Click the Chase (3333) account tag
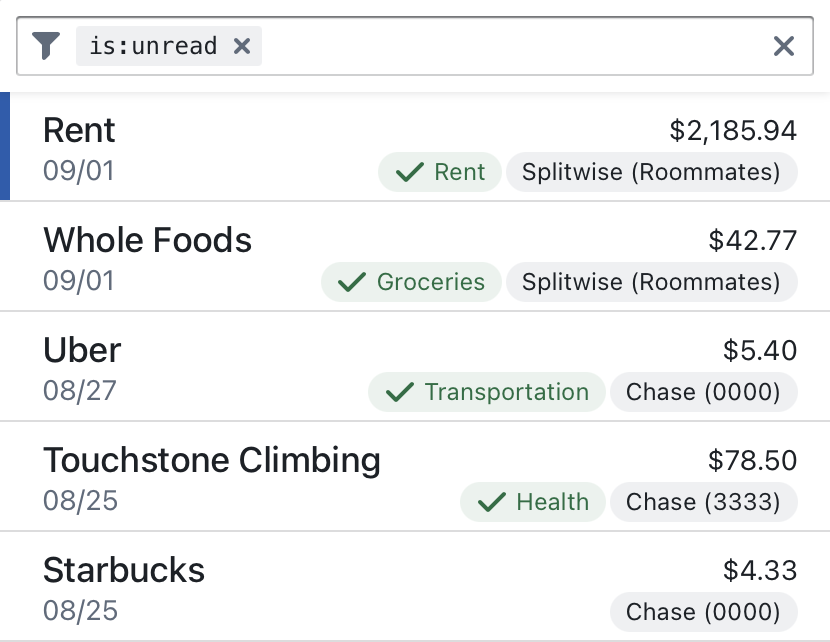 (703, 502)
